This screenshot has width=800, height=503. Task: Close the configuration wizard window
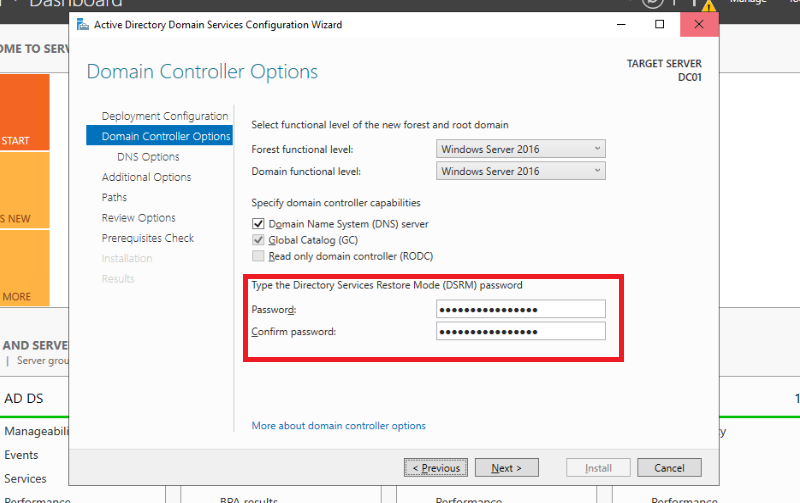tap(699, 24)
